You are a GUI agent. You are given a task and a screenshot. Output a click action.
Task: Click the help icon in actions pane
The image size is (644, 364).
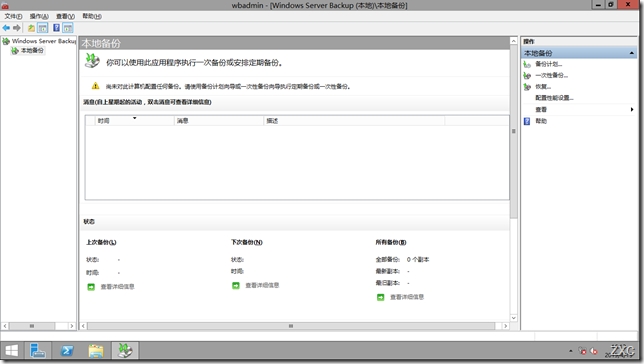tap(527, 121)
